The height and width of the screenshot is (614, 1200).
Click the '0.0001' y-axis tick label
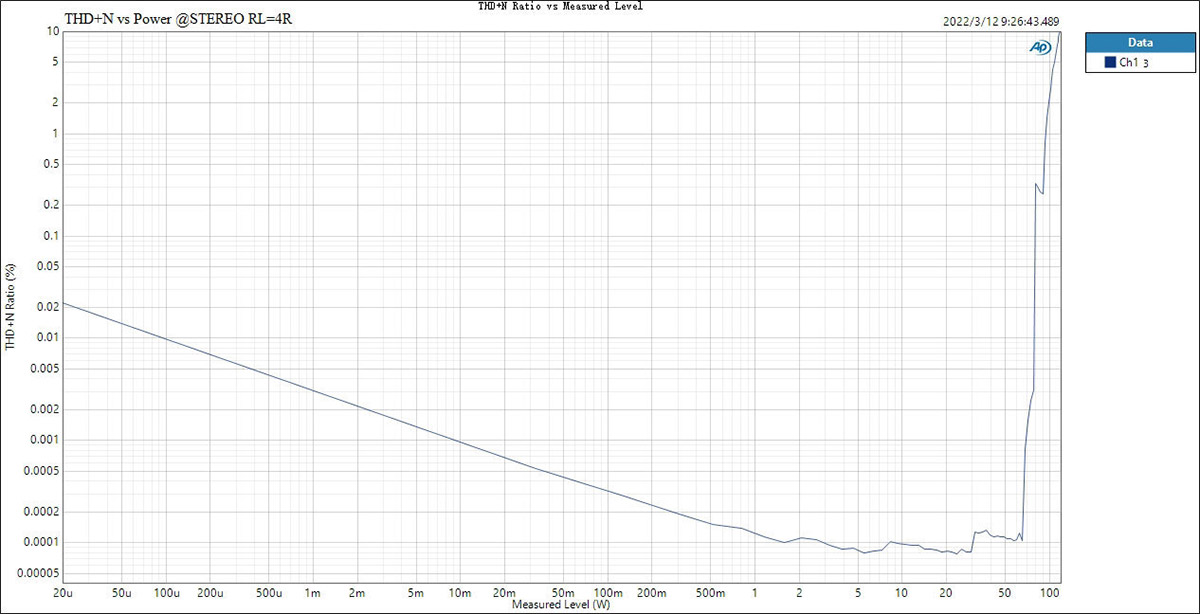pyautogui.click(x=42, y=542)
